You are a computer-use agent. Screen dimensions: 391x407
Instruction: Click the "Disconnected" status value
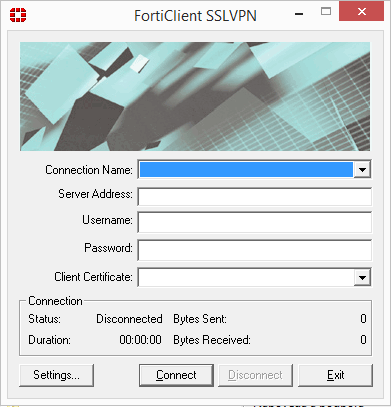129,319
